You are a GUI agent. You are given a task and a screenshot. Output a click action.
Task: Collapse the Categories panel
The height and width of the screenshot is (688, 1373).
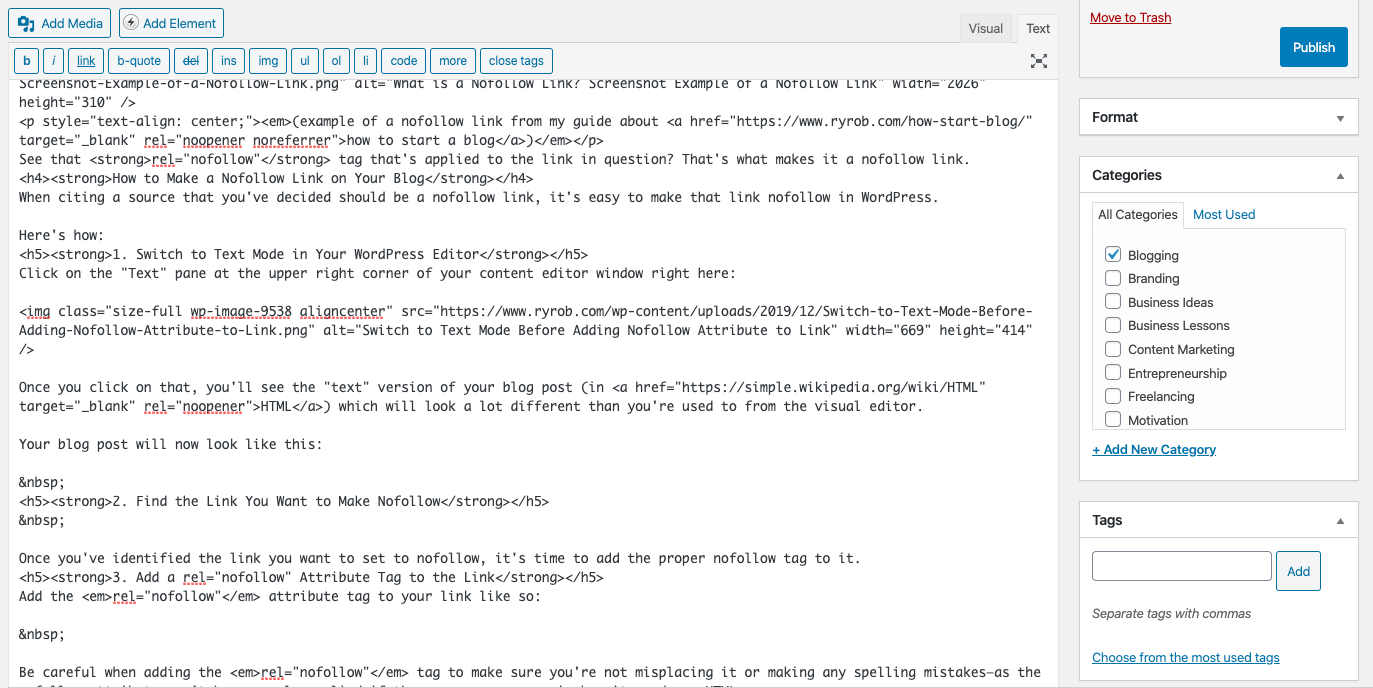pos(1340,174)
